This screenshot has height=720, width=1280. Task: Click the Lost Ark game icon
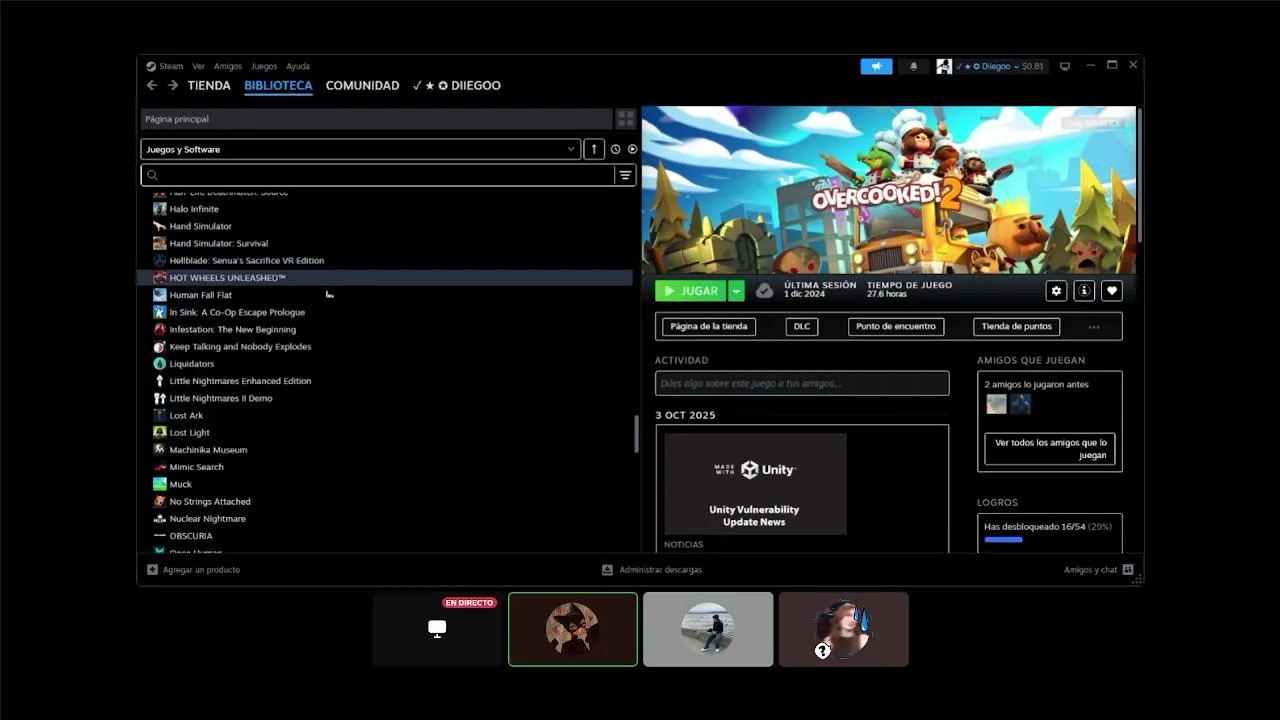point(160,415)
